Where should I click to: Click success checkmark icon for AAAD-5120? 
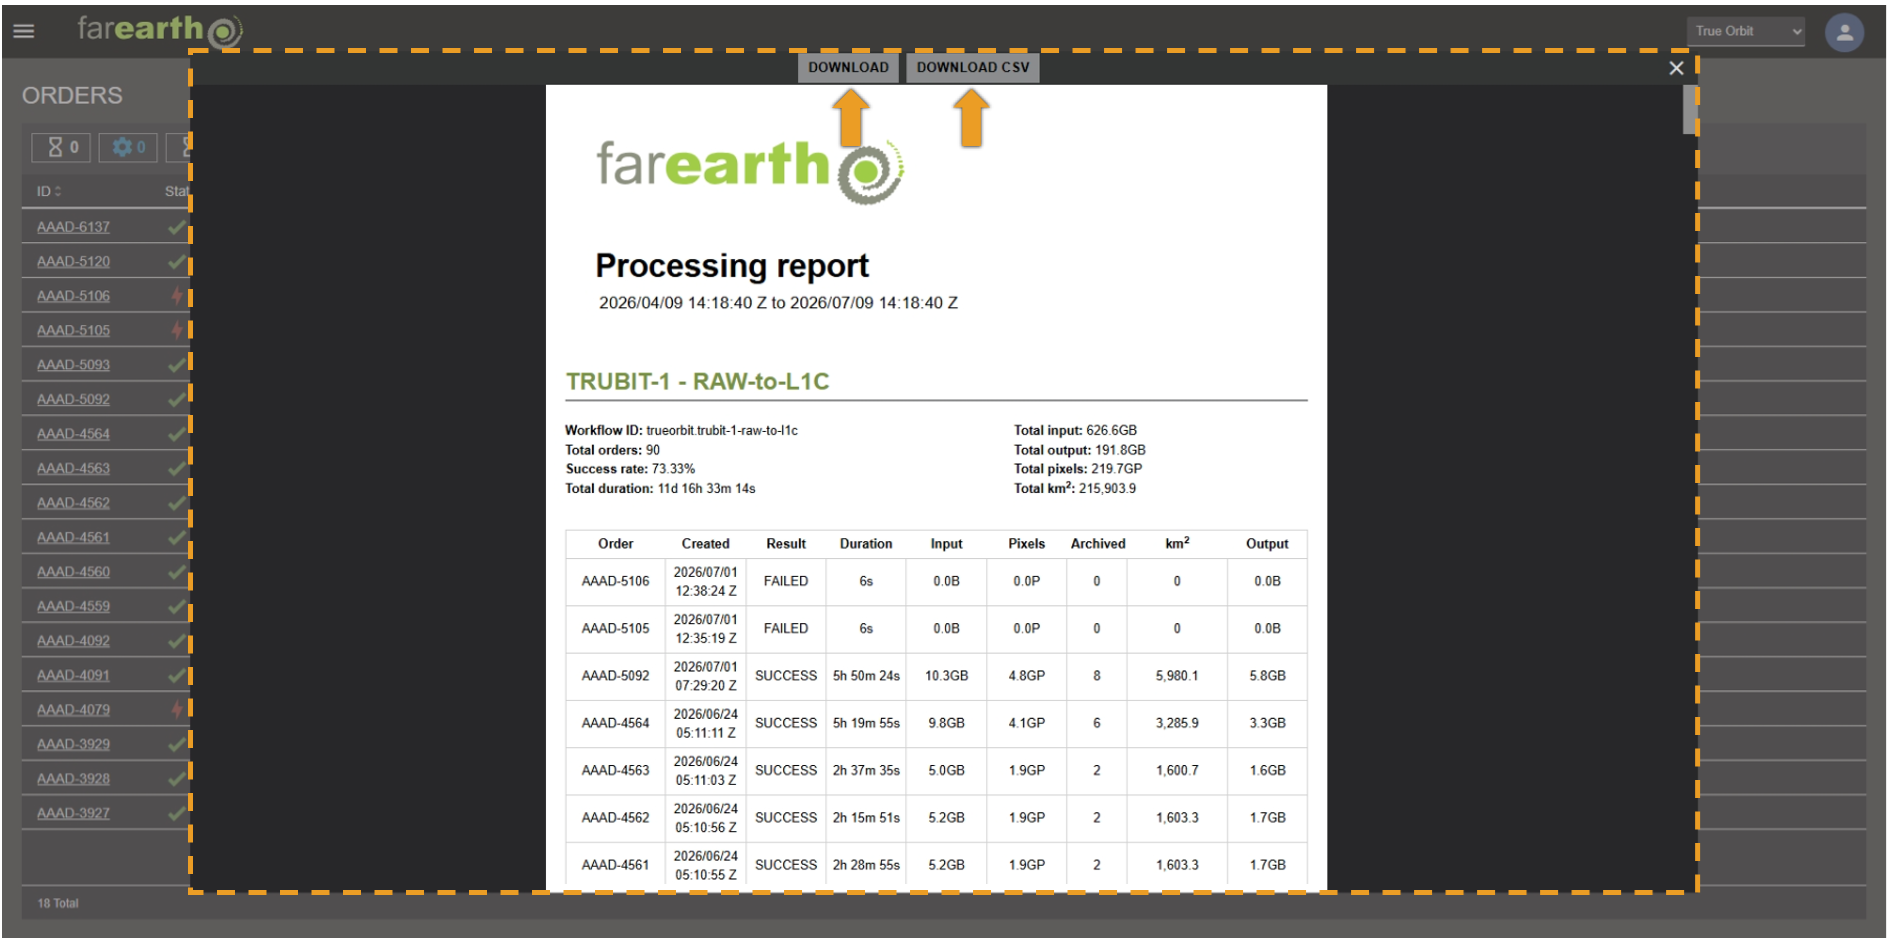pyautogui.click(x=177, y=262)
